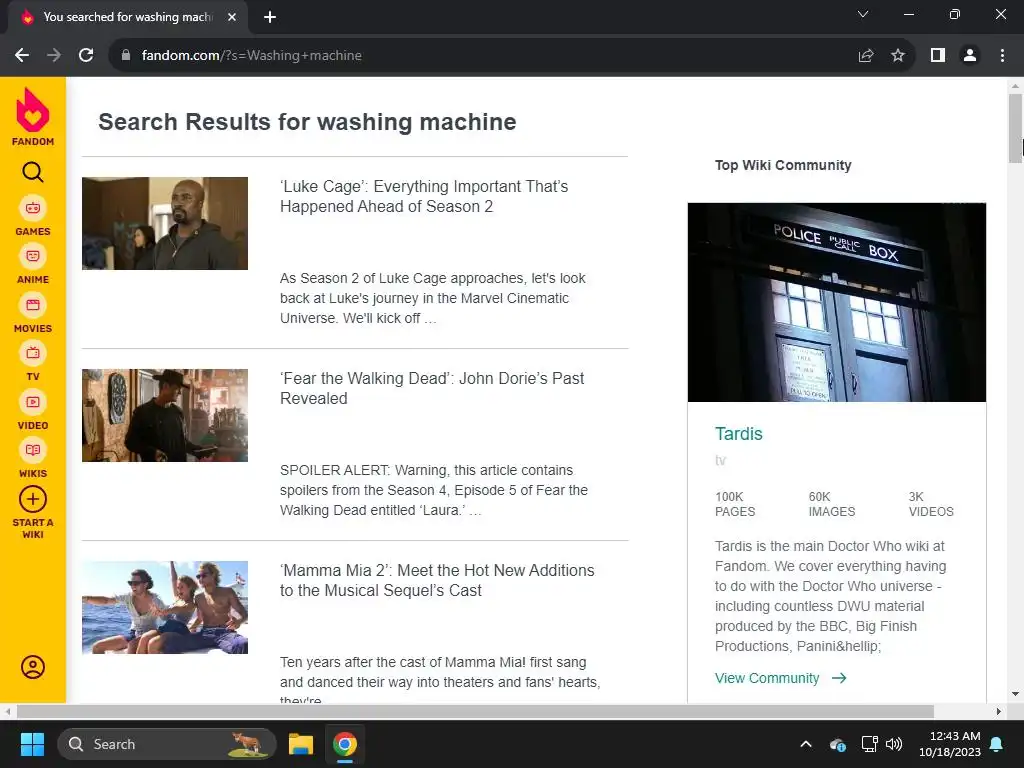Click the View Community arrow icon
Image resolution: width=1024 pixels, height=768 pixels.
(x=839, y=678)
